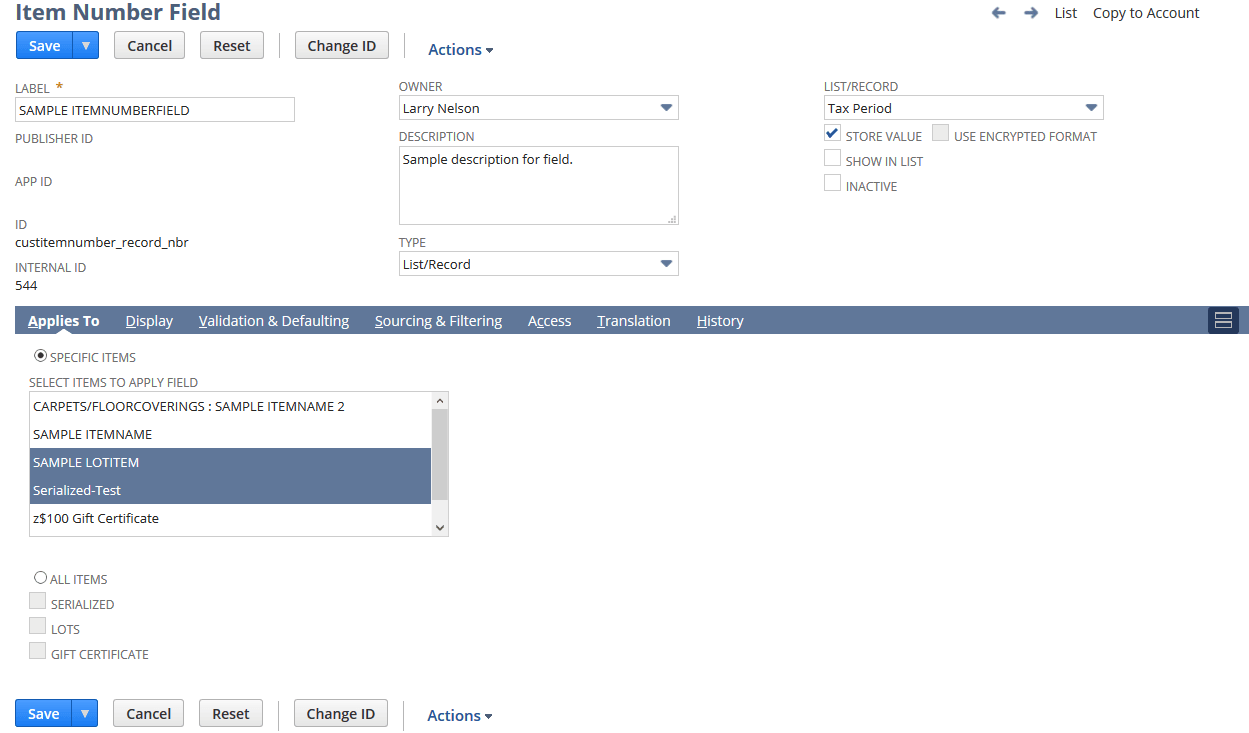
Task: Toggle Use Encrypted Format checkbox
Action: click(x=940, y=133)
